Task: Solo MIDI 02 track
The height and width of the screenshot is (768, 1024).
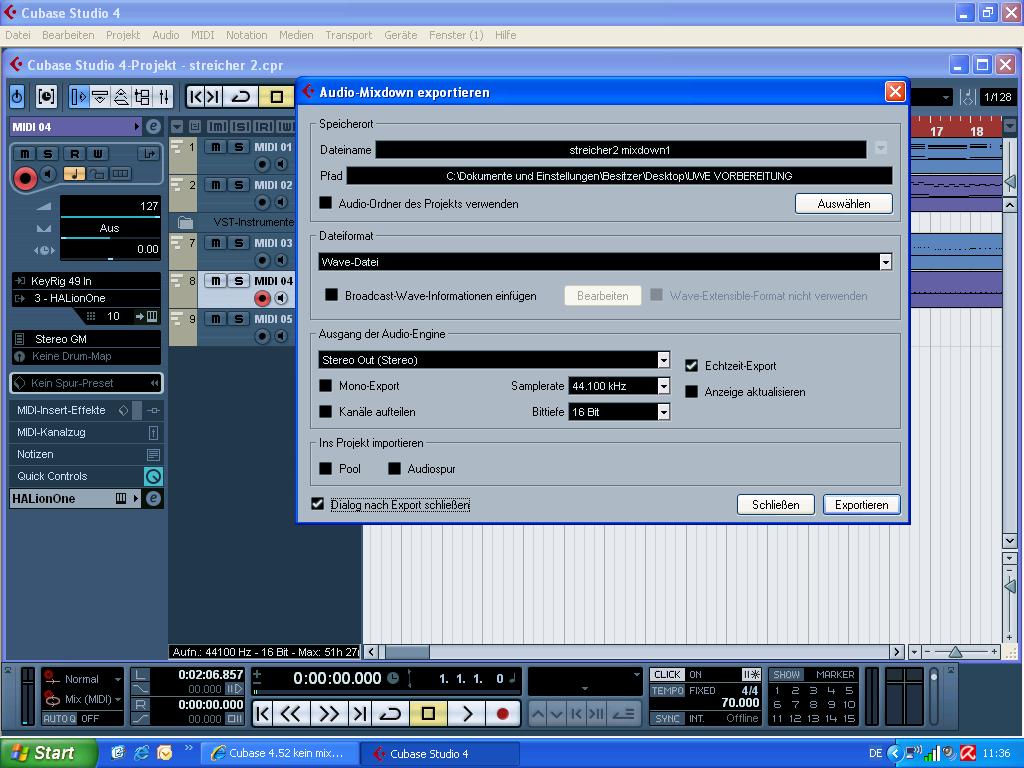Action: click(238, 185)
